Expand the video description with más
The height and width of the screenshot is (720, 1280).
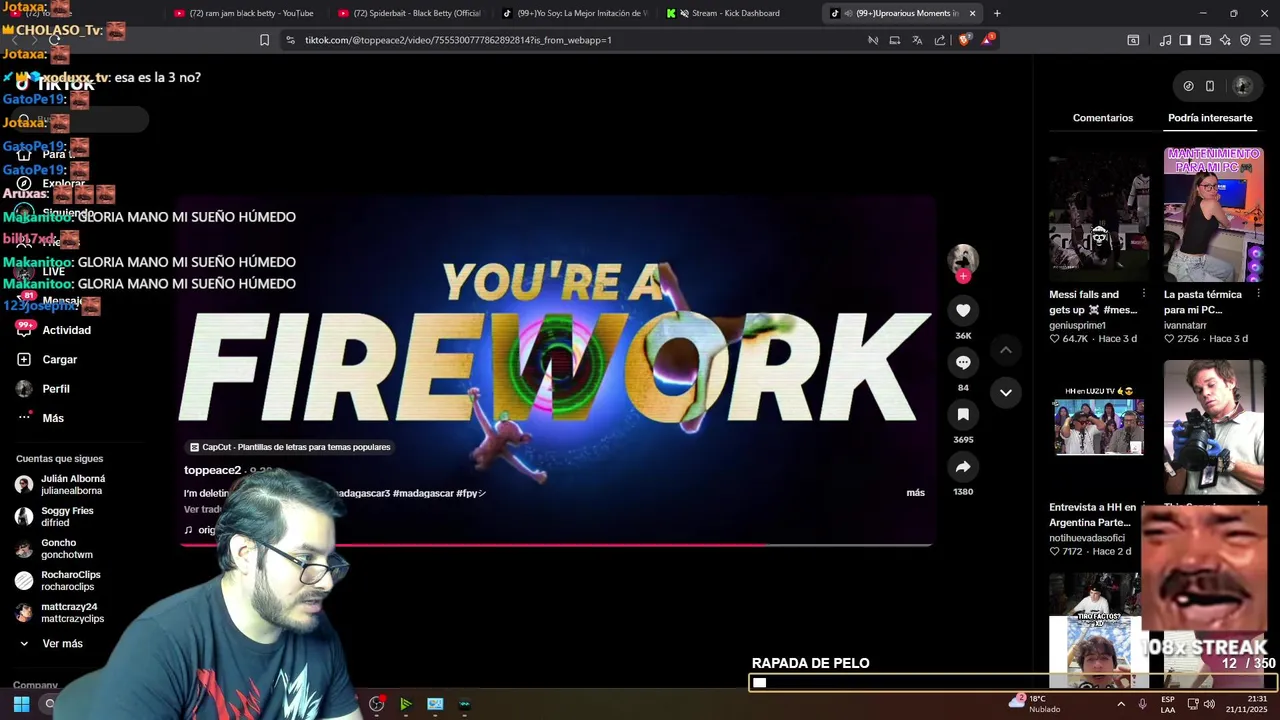pos(915,493)
